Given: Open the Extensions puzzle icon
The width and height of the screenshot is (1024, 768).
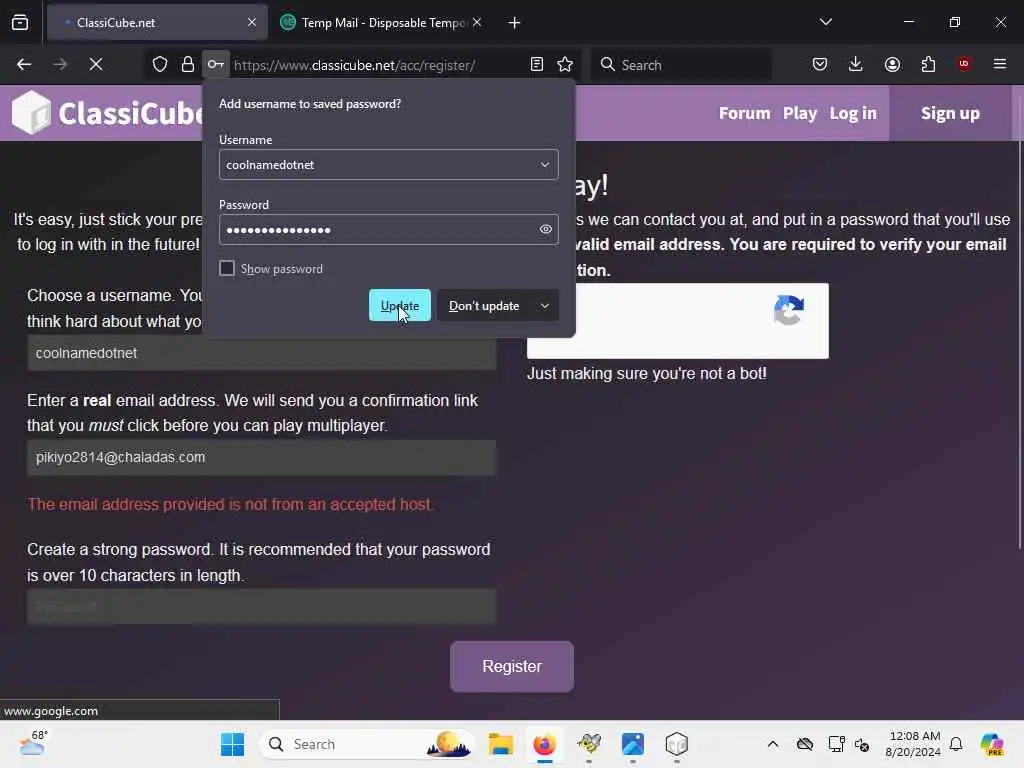Looking at the screenshot, I should pyautogui.click(x=928, y=64).
